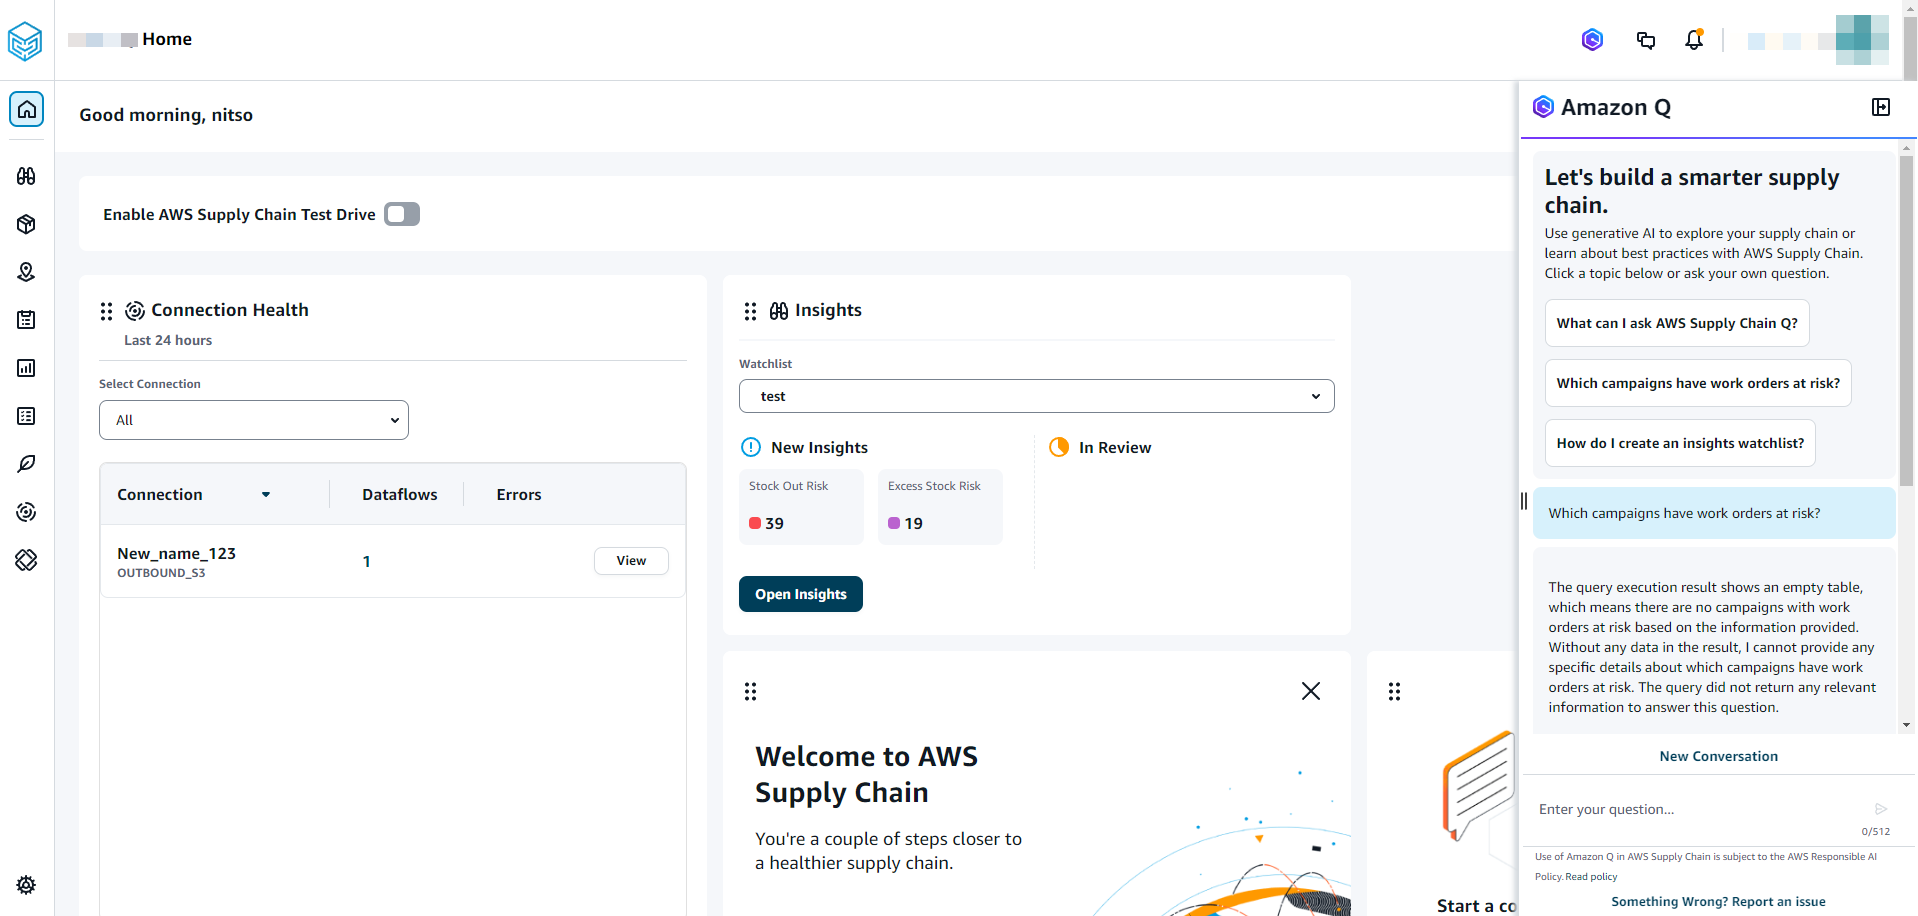Collapse the Amazon Q panel using its toggle
The image size is (1918, 916).
1881,107
